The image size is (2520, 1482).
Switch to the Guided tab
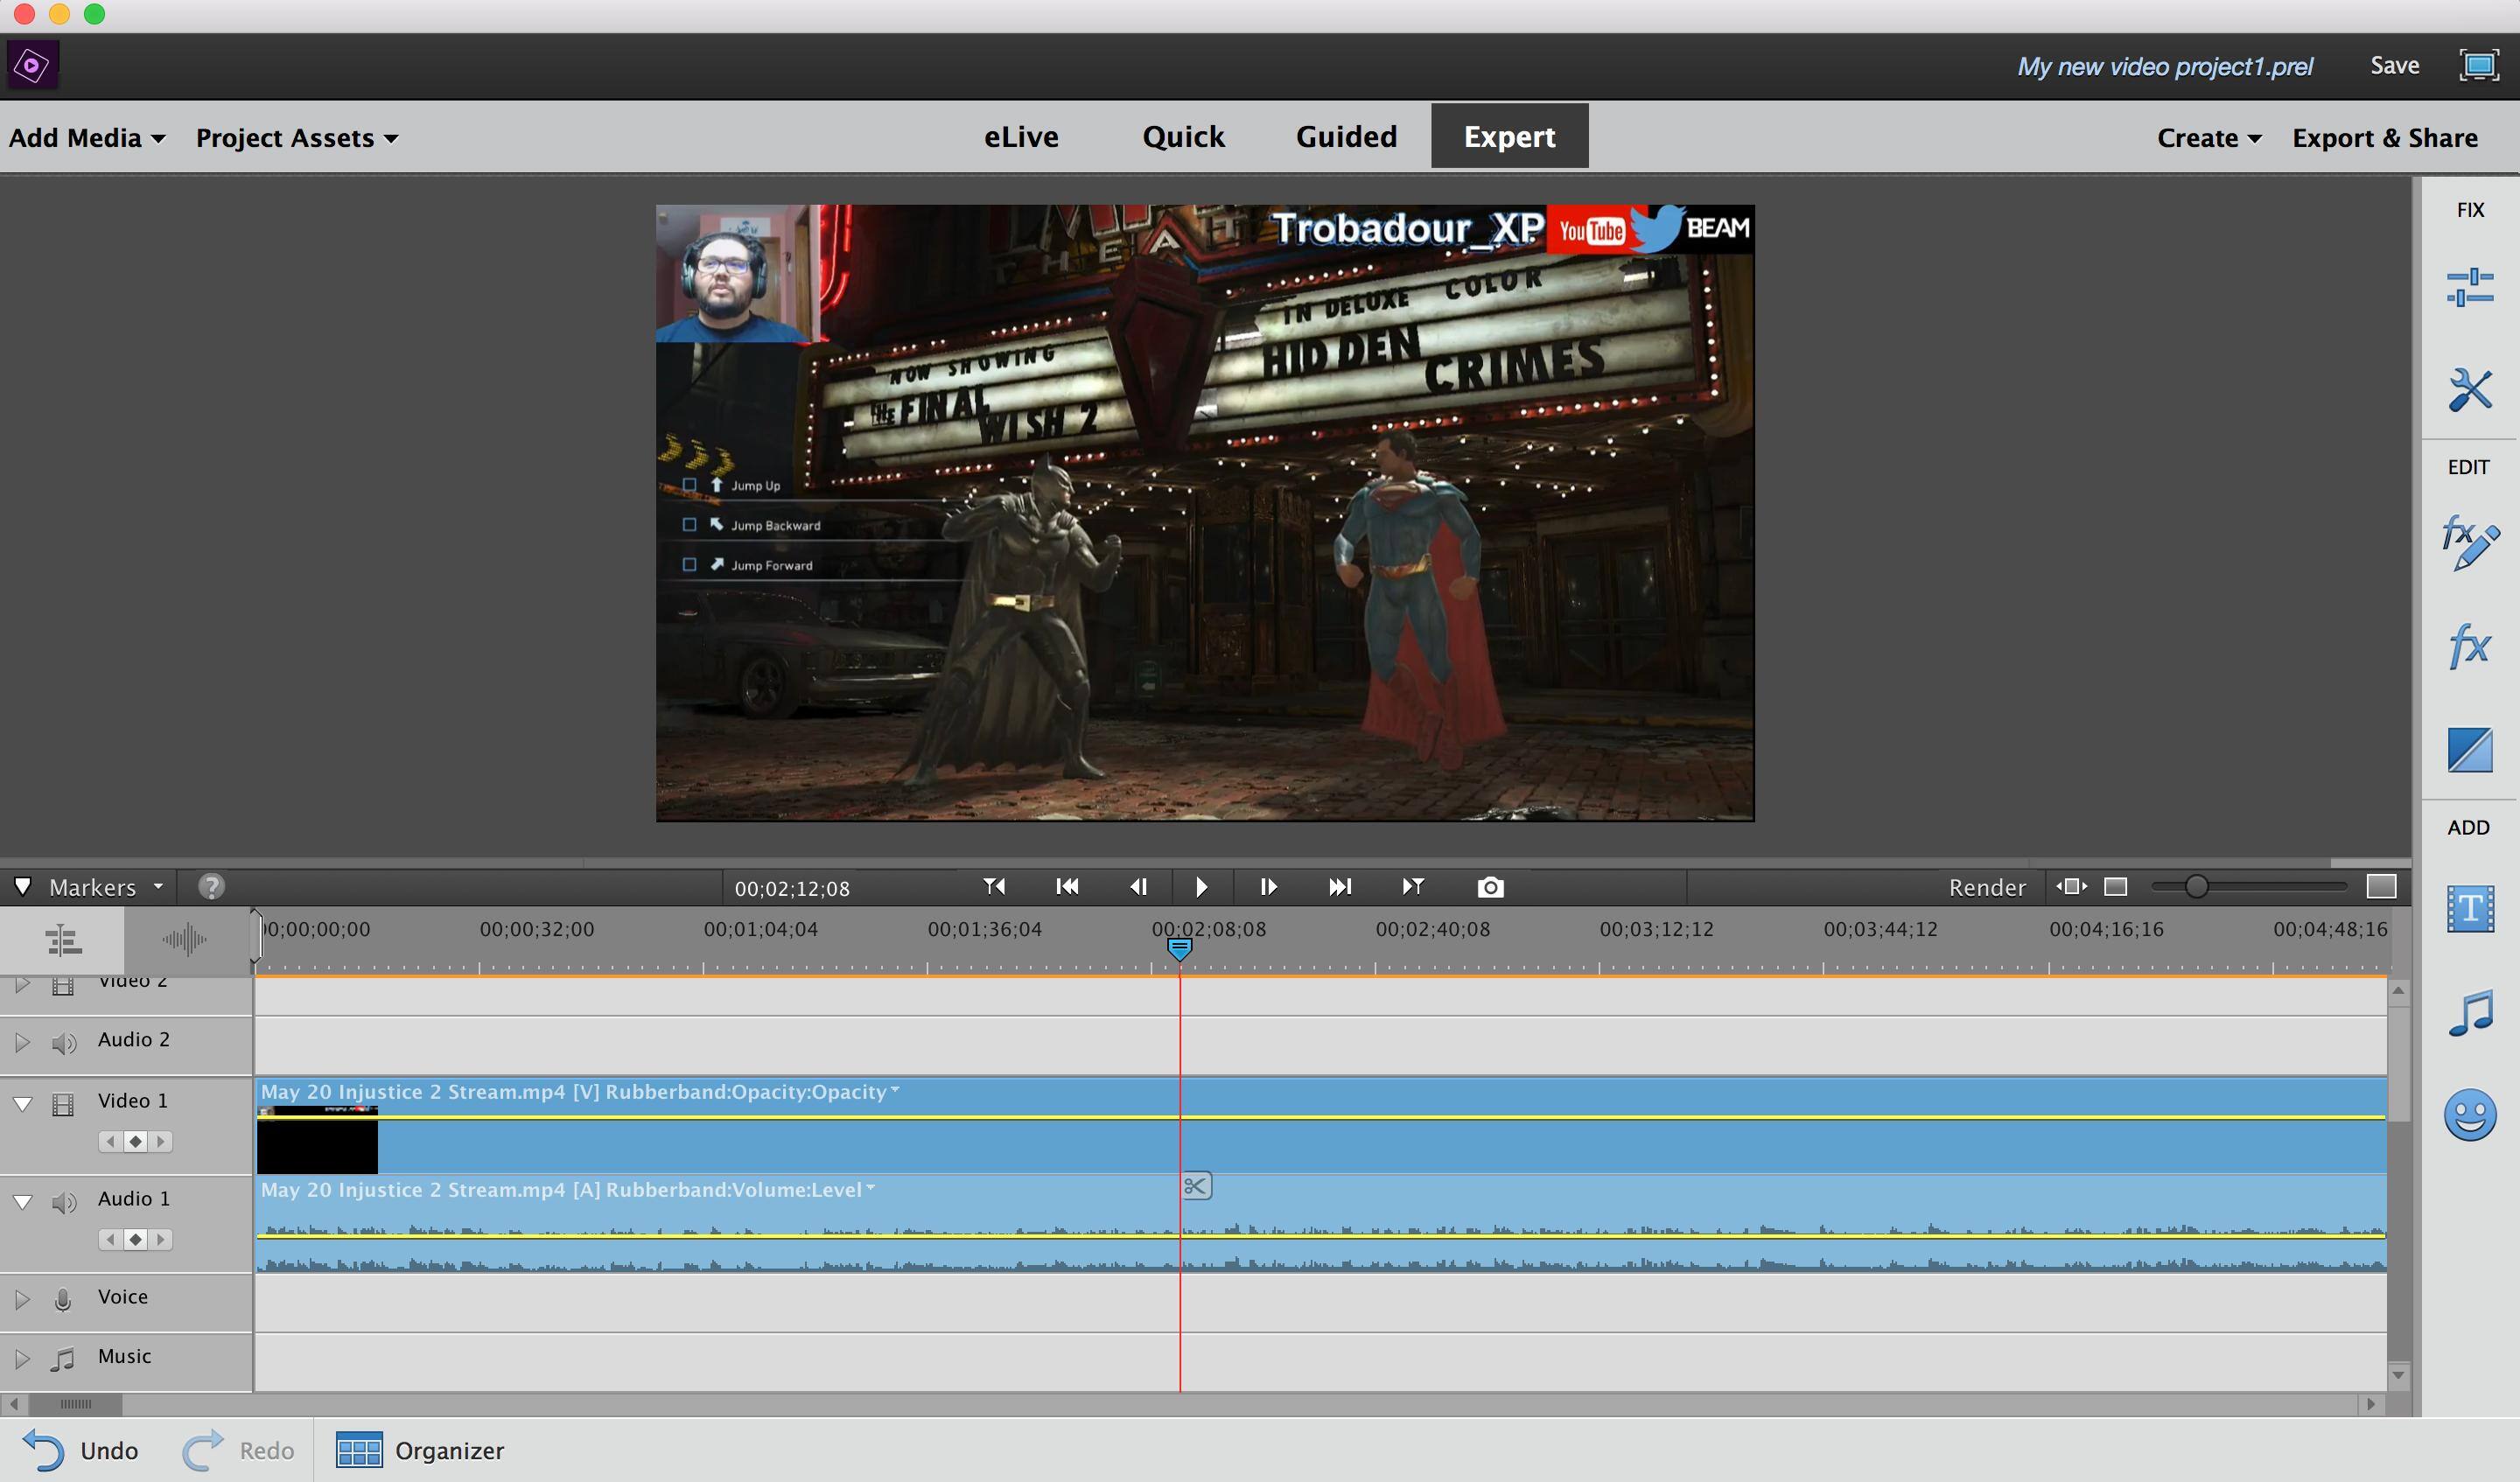click(1346, 137)
